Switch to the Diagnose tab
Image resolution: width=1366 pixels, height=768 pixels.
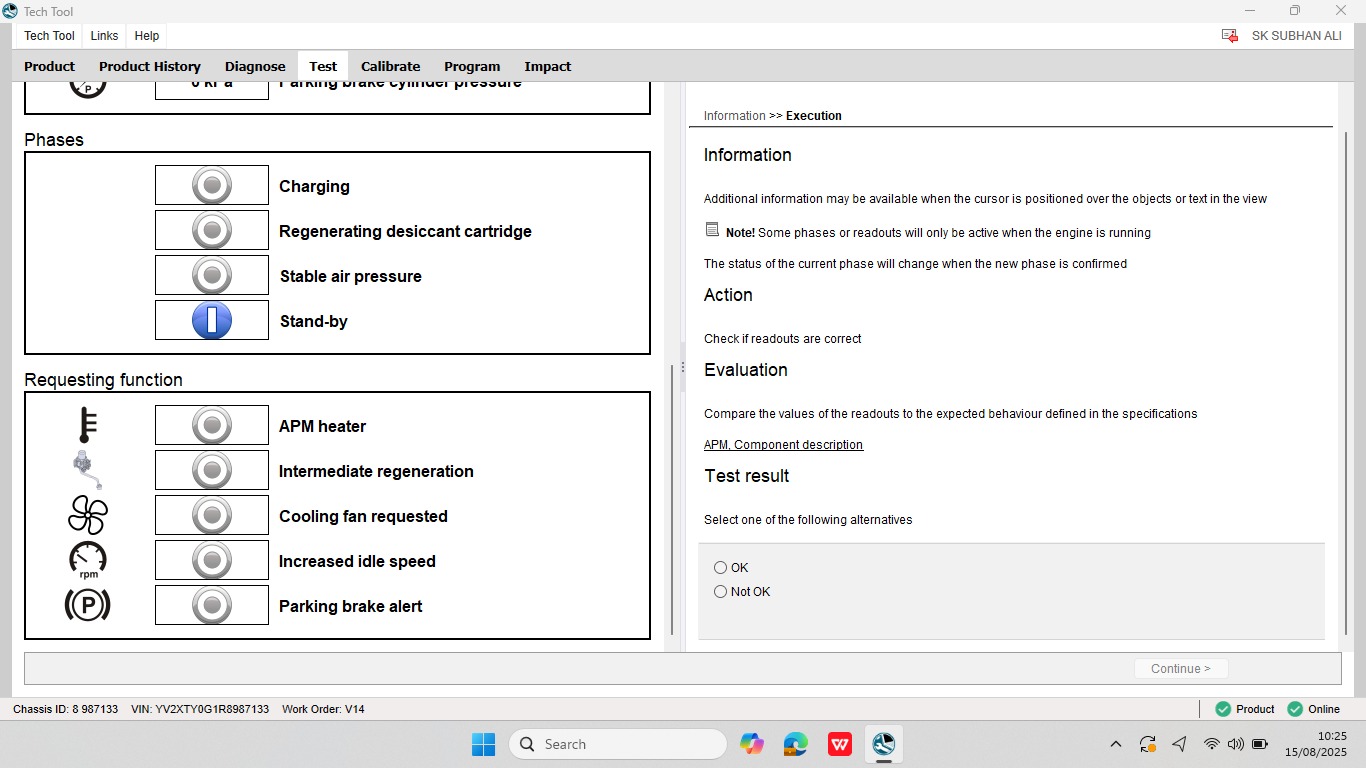coord(255,66)
